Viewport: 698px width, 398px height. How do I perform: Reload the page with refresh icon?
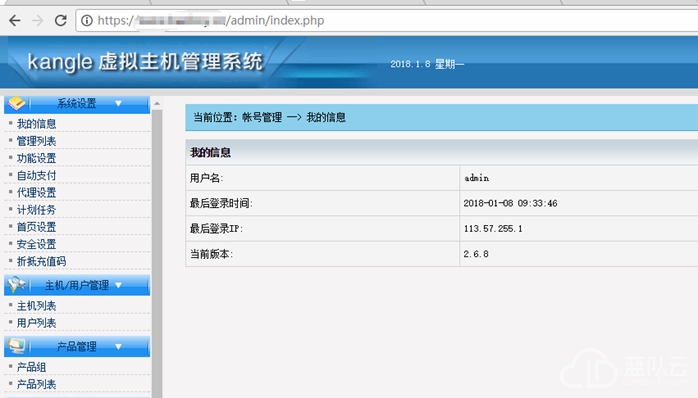(61, 20)
